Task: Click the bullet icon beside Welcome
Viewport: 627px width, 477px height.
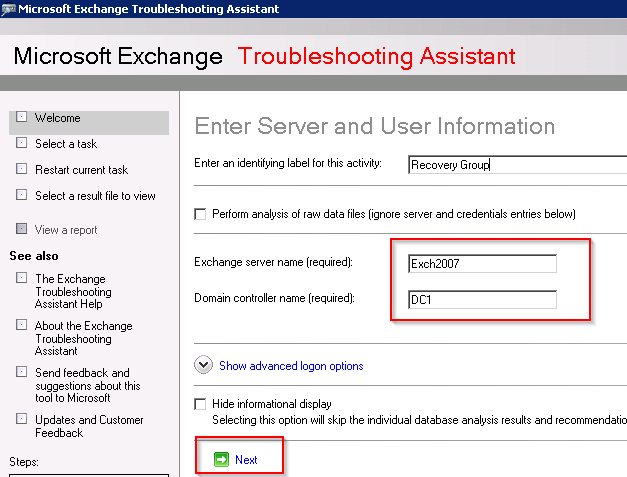Action: click(21, 117)
